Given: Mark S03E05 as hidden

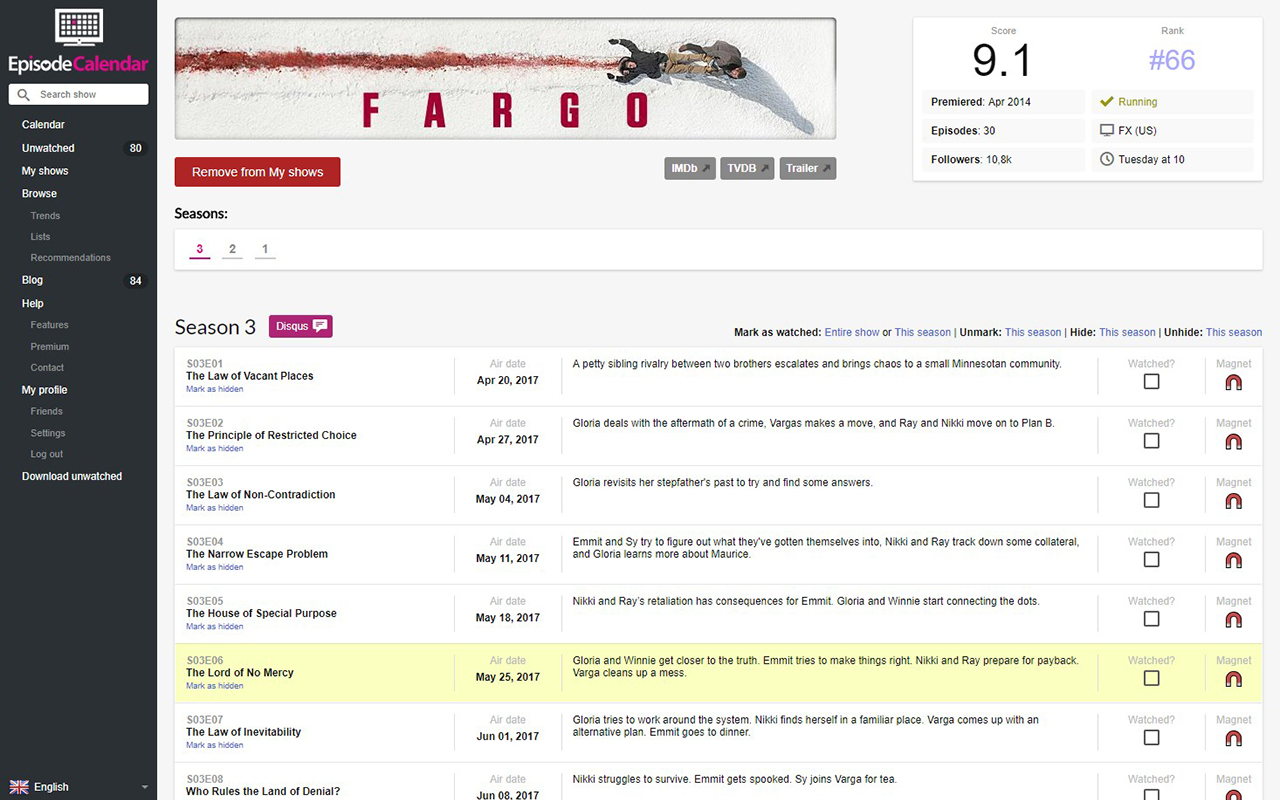Looking at the screenshot, I should [215, 626].
